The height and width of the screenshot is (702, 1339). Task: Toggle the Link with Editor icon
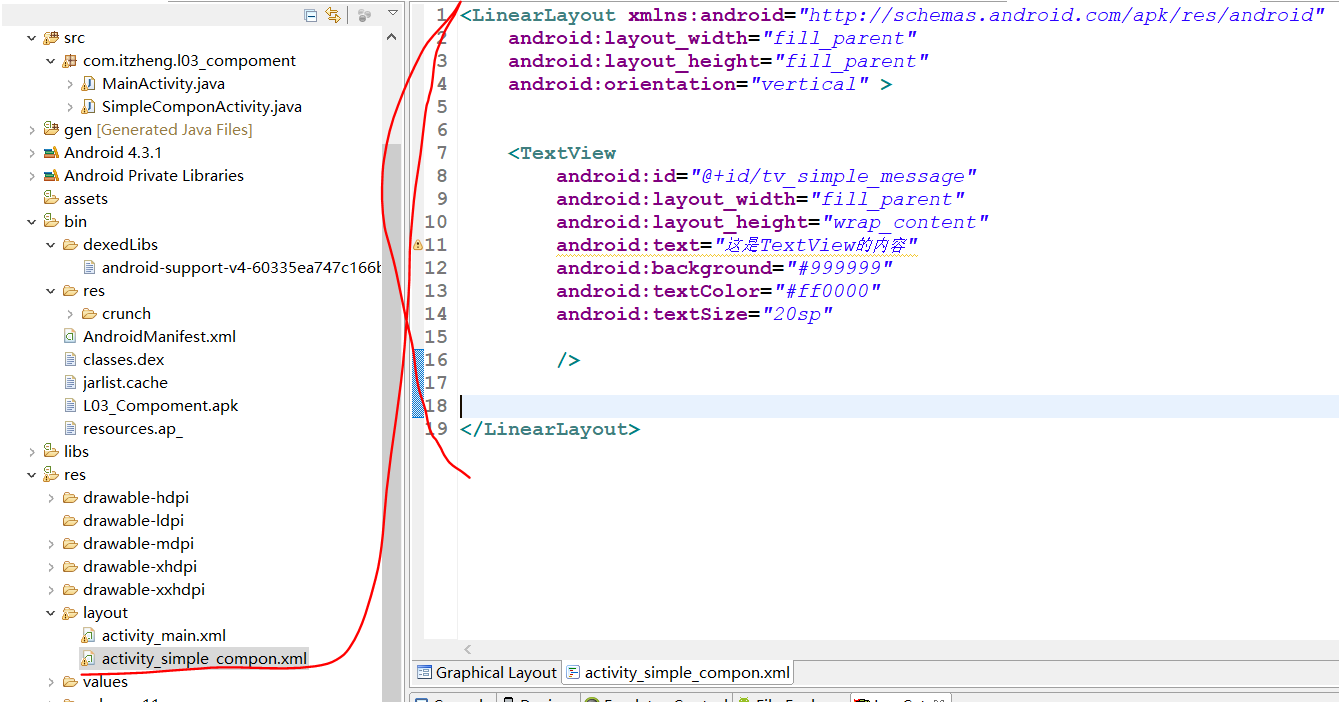pos(333,15)
